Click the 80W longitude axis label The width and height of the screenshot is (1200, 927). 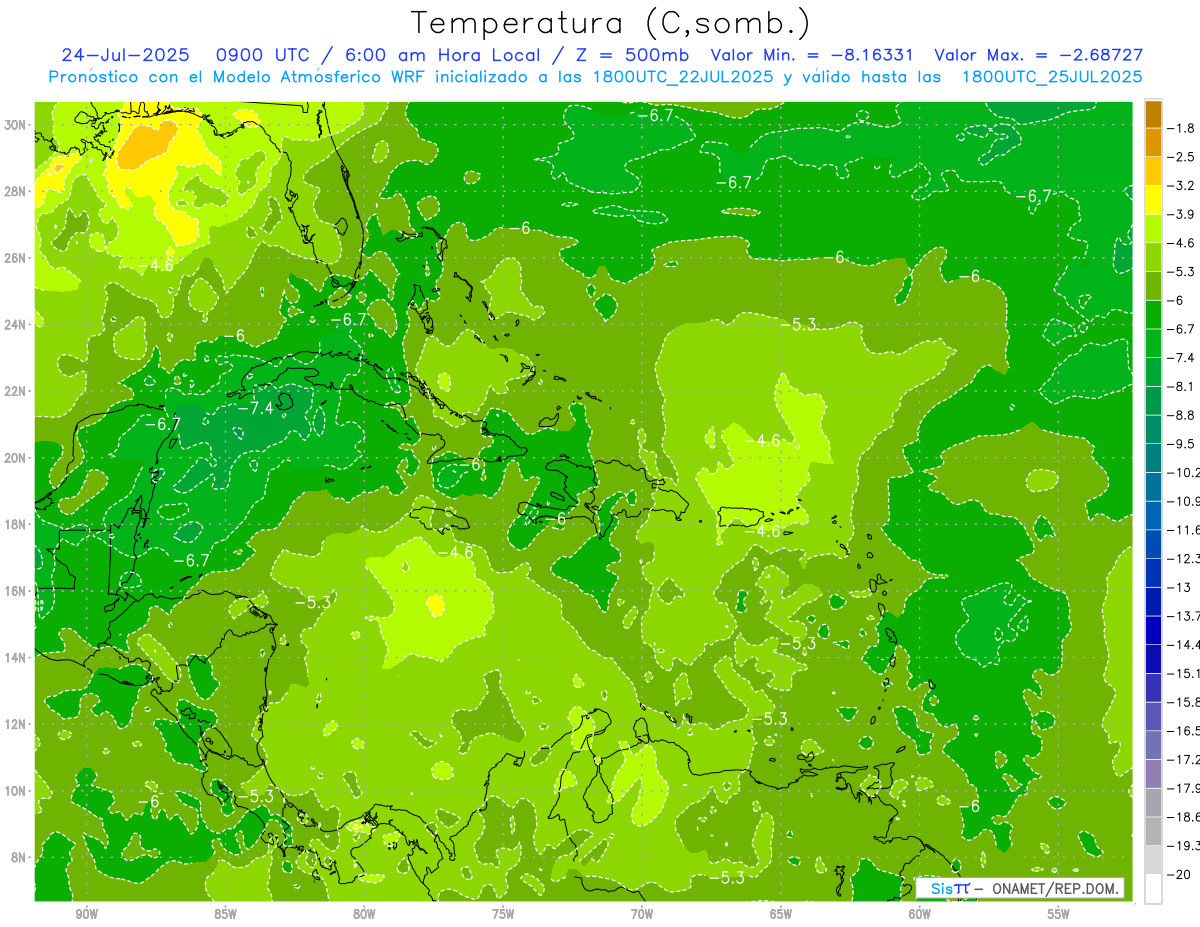click(x=364, y=914)
